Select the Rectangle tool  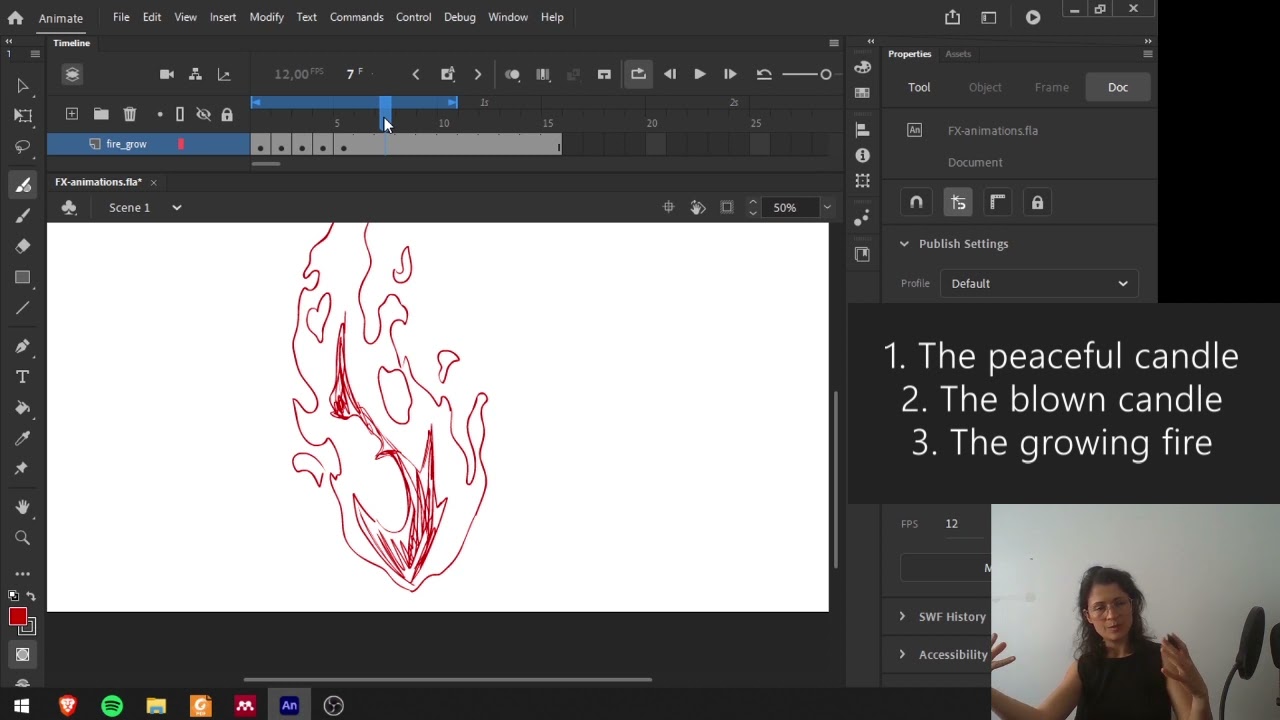[x=23, y=277]
